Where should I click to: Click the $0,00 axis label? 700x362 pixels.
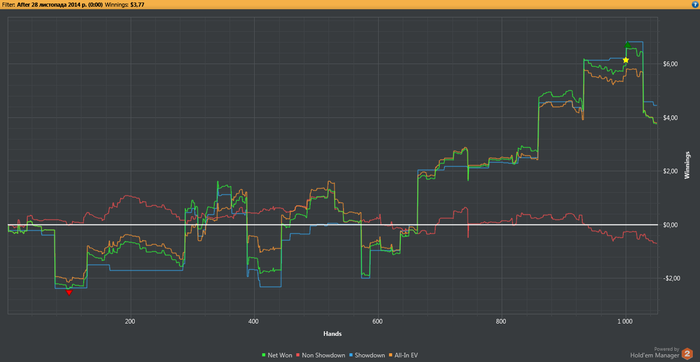672,225
